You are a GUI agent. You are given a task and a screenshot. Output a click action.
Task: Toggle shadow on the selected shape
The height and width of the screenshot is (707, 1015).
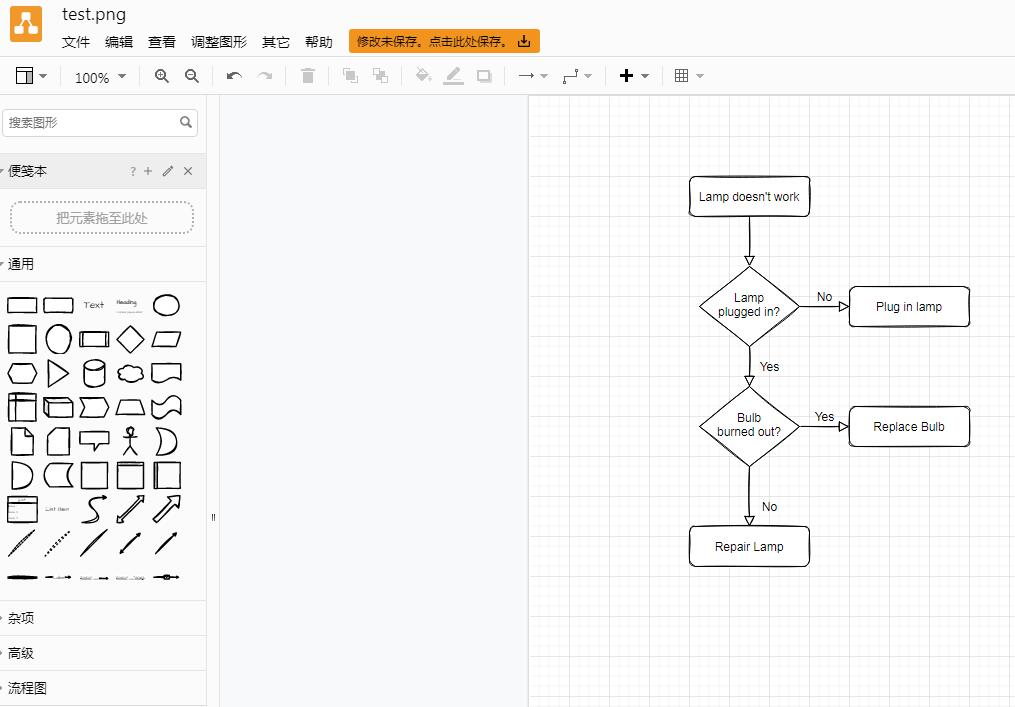[484, 76]
